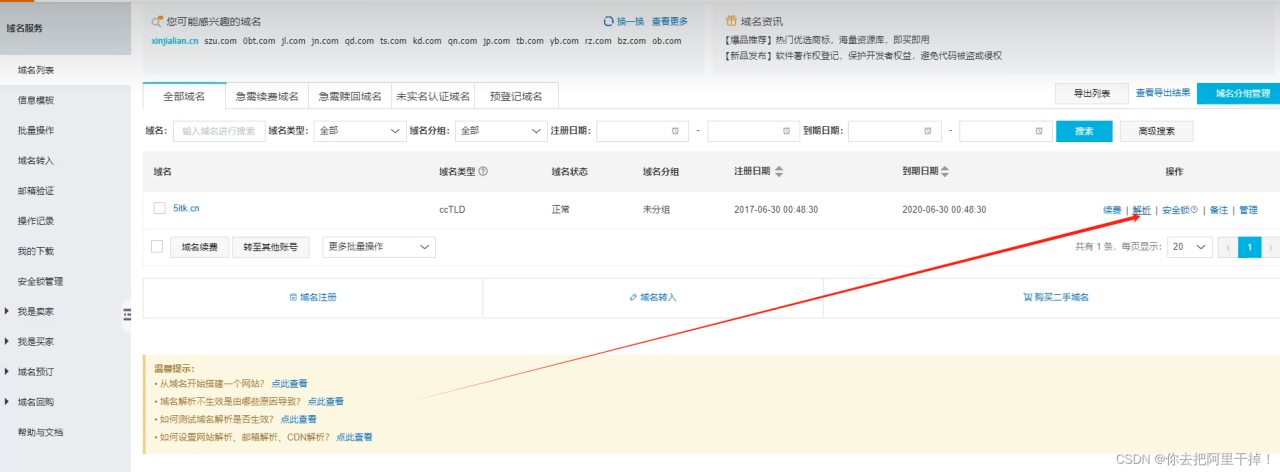Click the help icon next to 域名类型 header
1280x472 pixels.
click(484, 172)
